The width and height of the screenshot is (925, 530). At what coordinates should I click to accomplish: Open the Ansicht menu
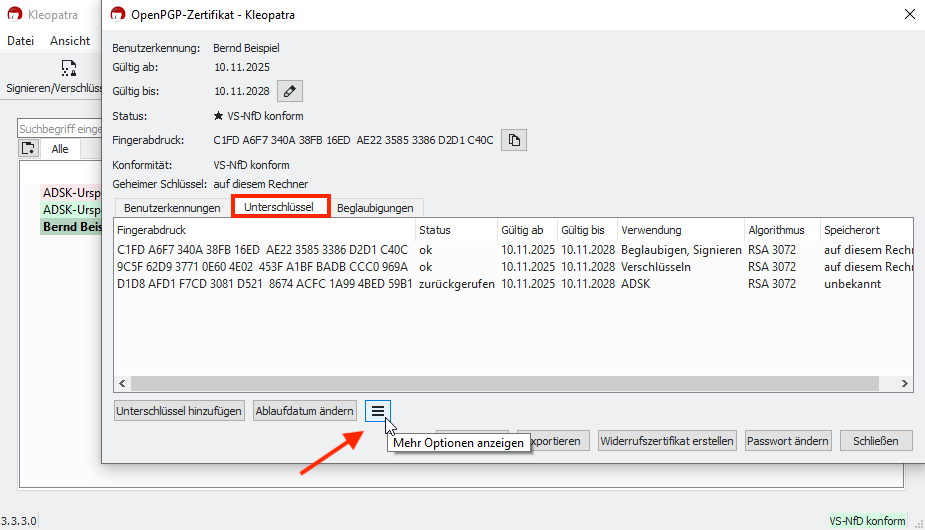(70, 41)
